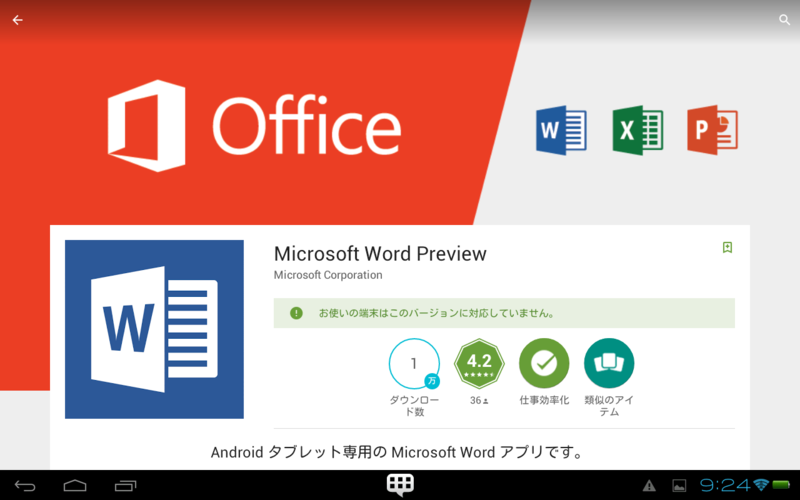Tap the Wi-Fi status icon
The width and height of the screenshot is (800, 500).
761,485
